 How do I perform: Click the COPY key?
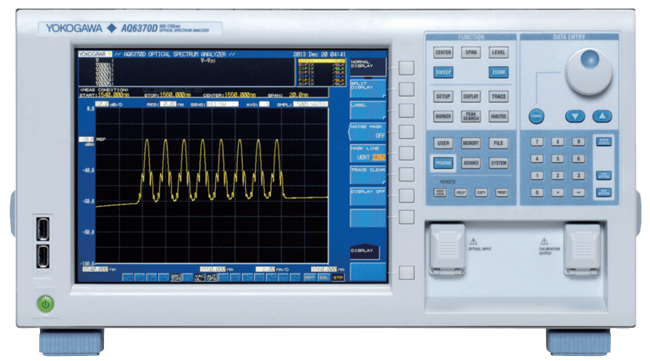point(481,193)
